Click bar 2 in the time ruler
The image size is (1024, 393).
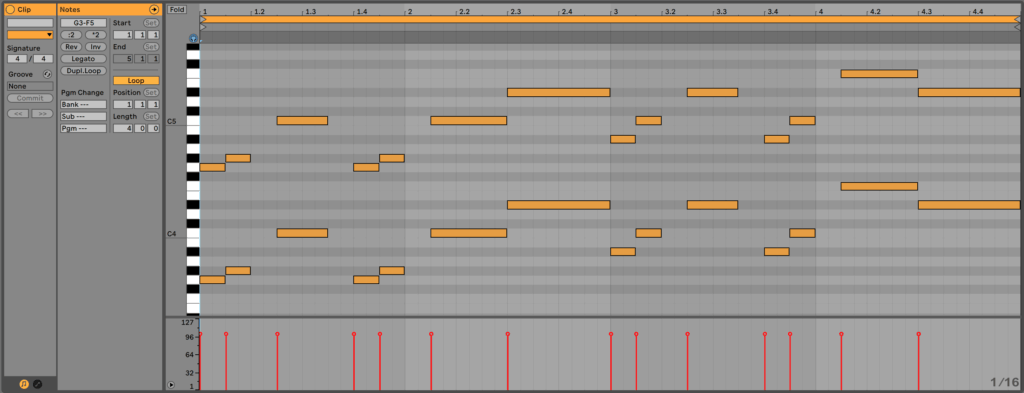(x=409, y=12)
